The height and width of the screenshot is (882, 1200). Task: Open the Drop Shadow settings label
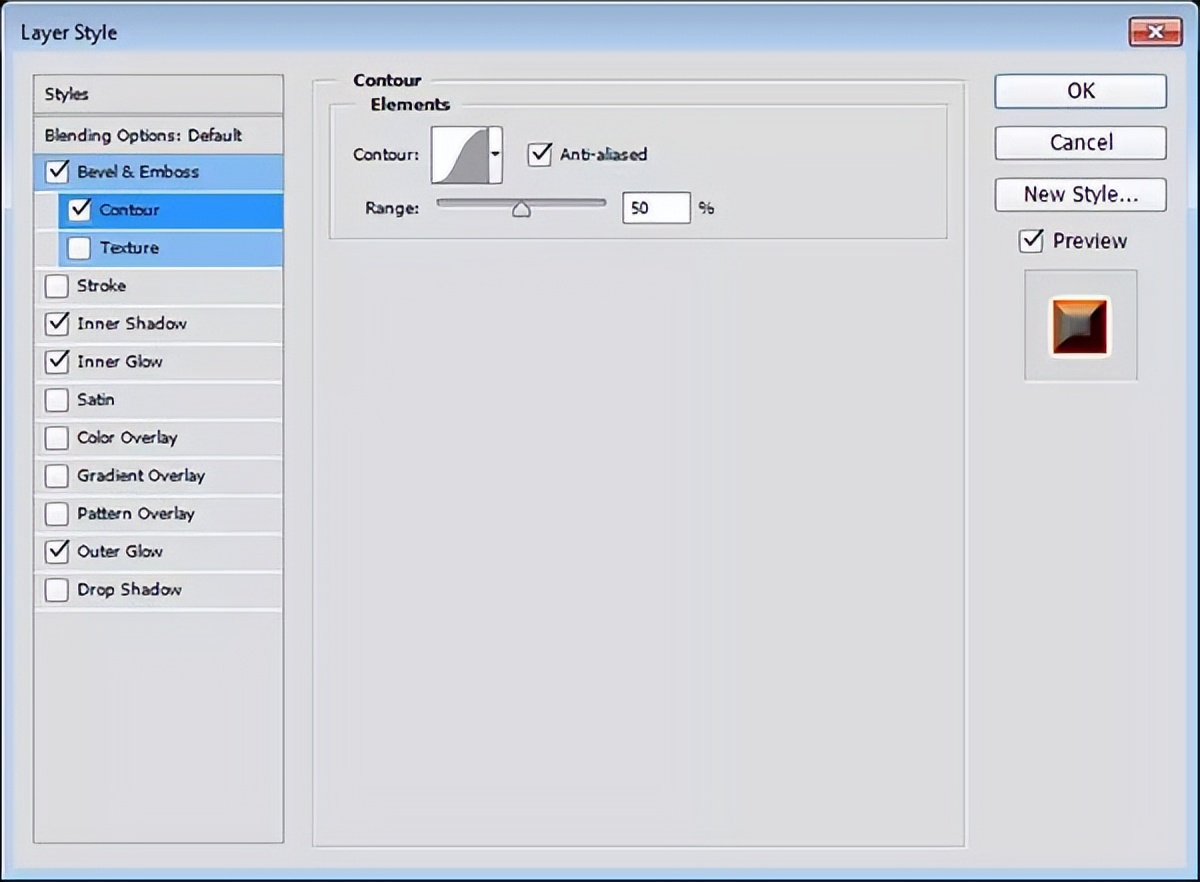tap(129, 590)
